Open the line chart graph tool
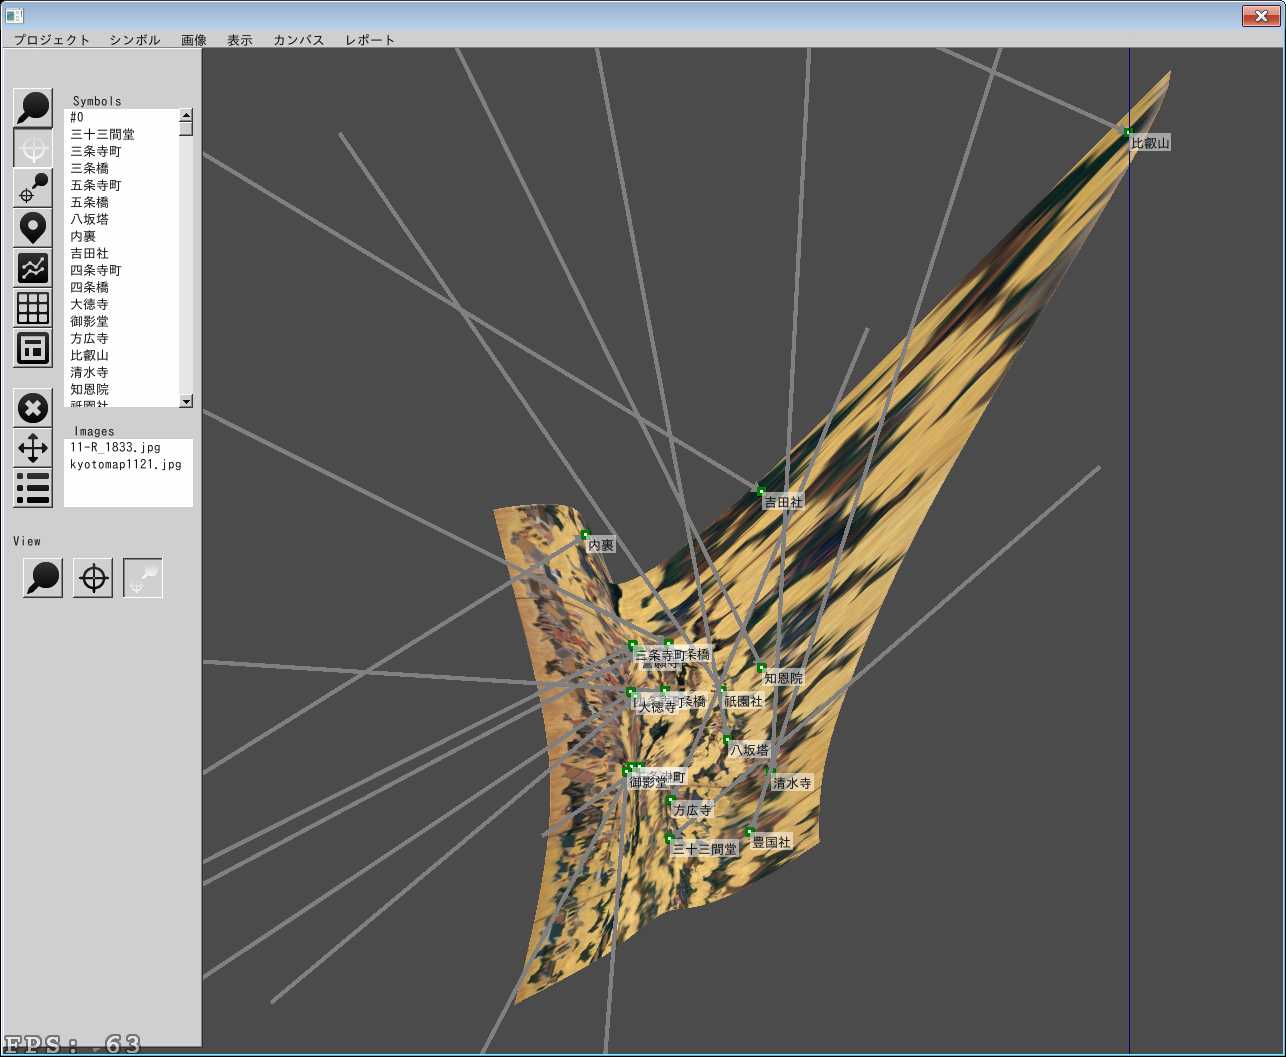 click(33, 268)
